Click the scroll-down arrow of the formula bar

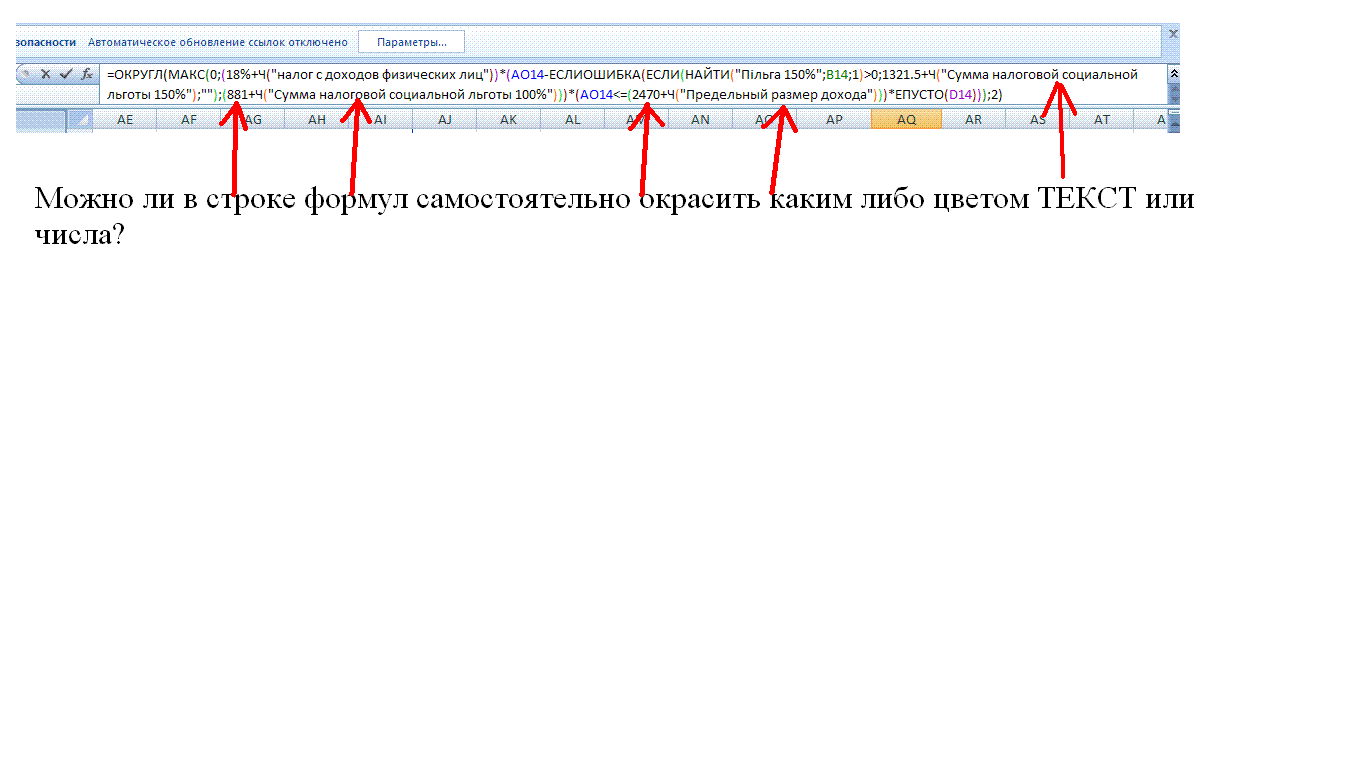(1174, 98)
